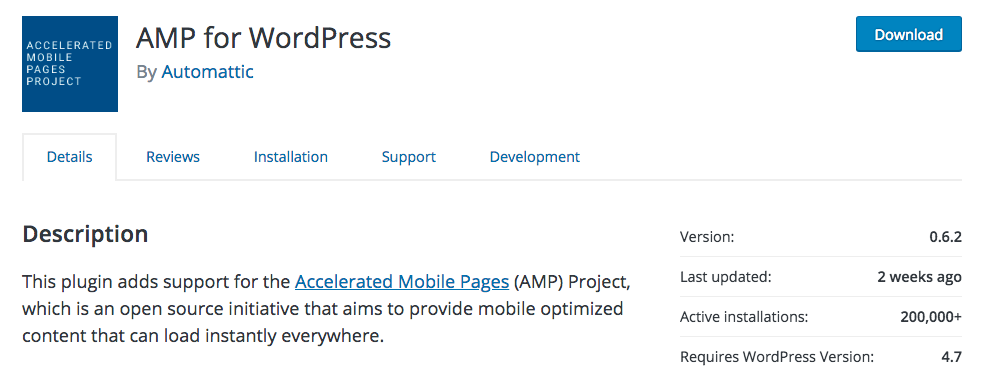Open the Reviews tab
The height and width of the screenshot is (372, 989).
coord(173,156)
